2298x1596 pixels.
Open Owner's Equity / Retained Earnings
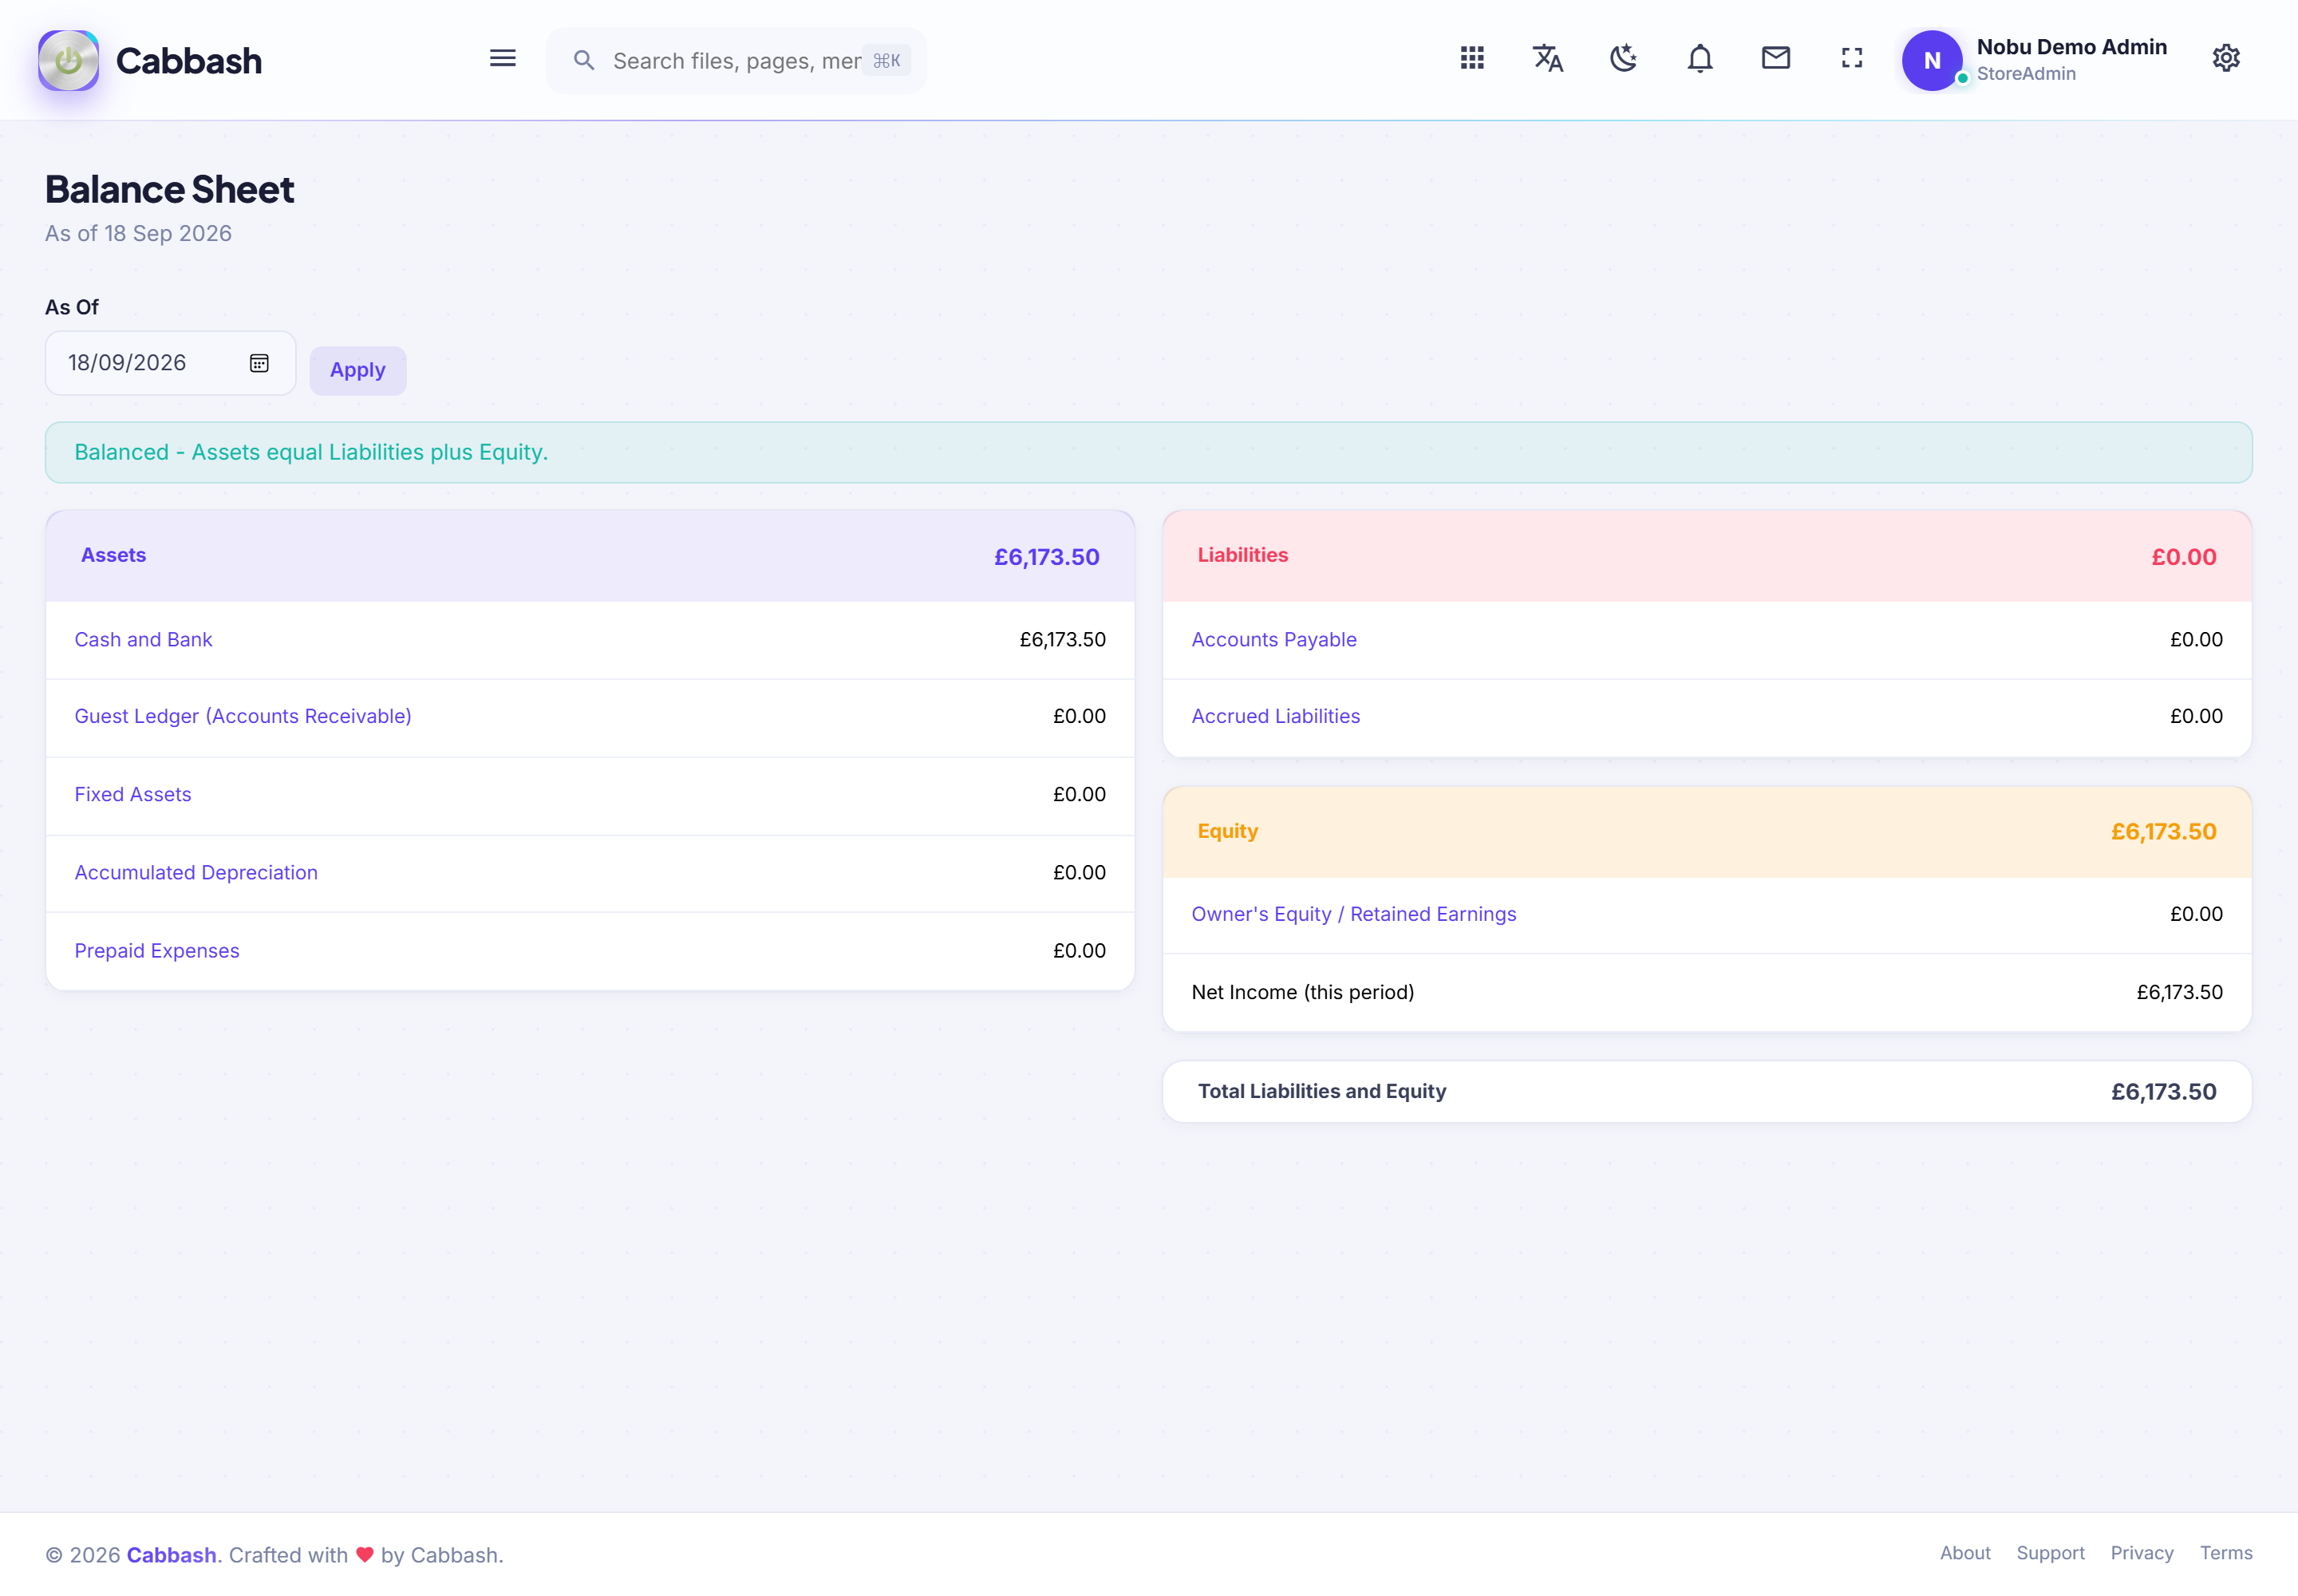coord(1354,914)
